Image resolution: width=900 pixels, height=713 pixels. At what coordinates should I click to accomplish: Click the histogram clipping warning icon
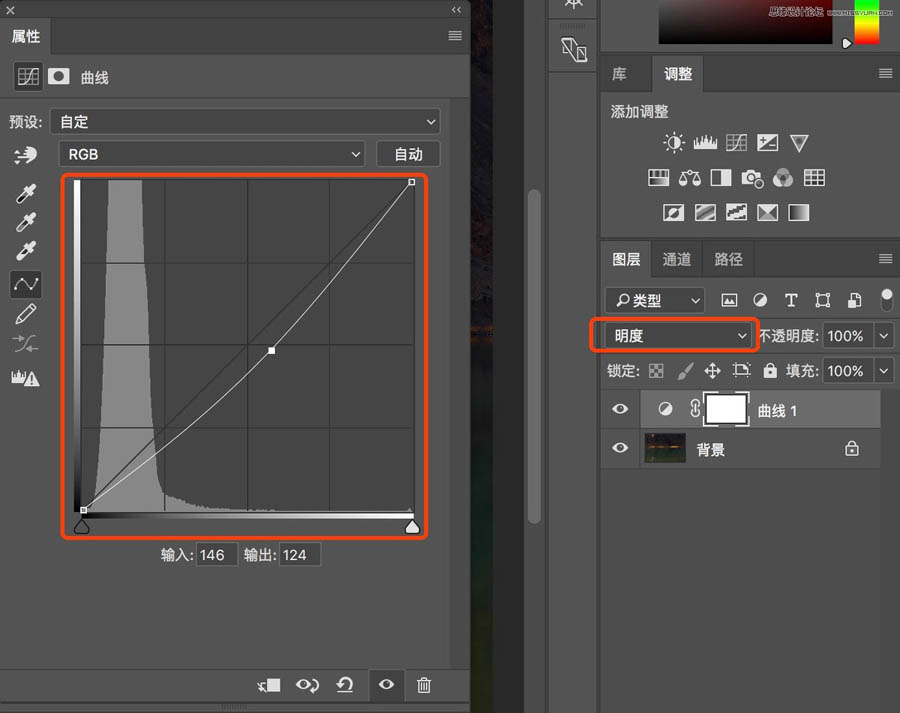(25, 377)
